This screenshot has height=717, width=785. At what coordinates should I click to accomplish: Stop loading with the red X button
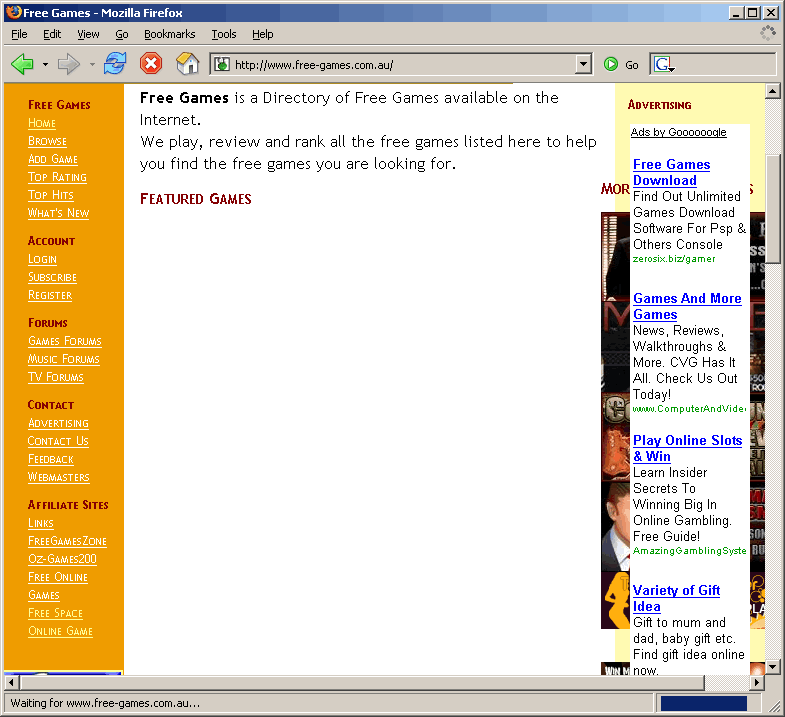point(150,64)
